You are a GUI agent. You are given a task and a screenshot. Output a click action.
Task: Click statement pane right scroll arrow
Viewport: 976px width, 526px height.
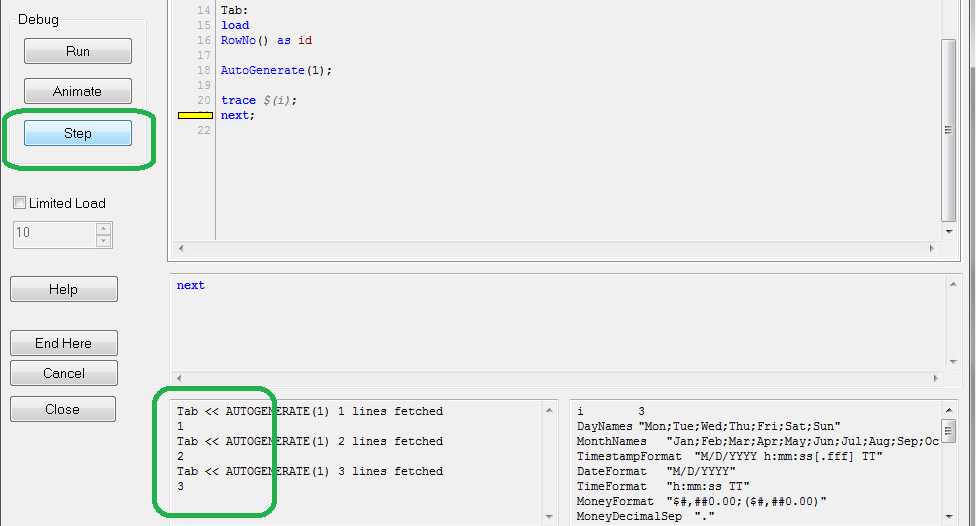pos(936,378)
